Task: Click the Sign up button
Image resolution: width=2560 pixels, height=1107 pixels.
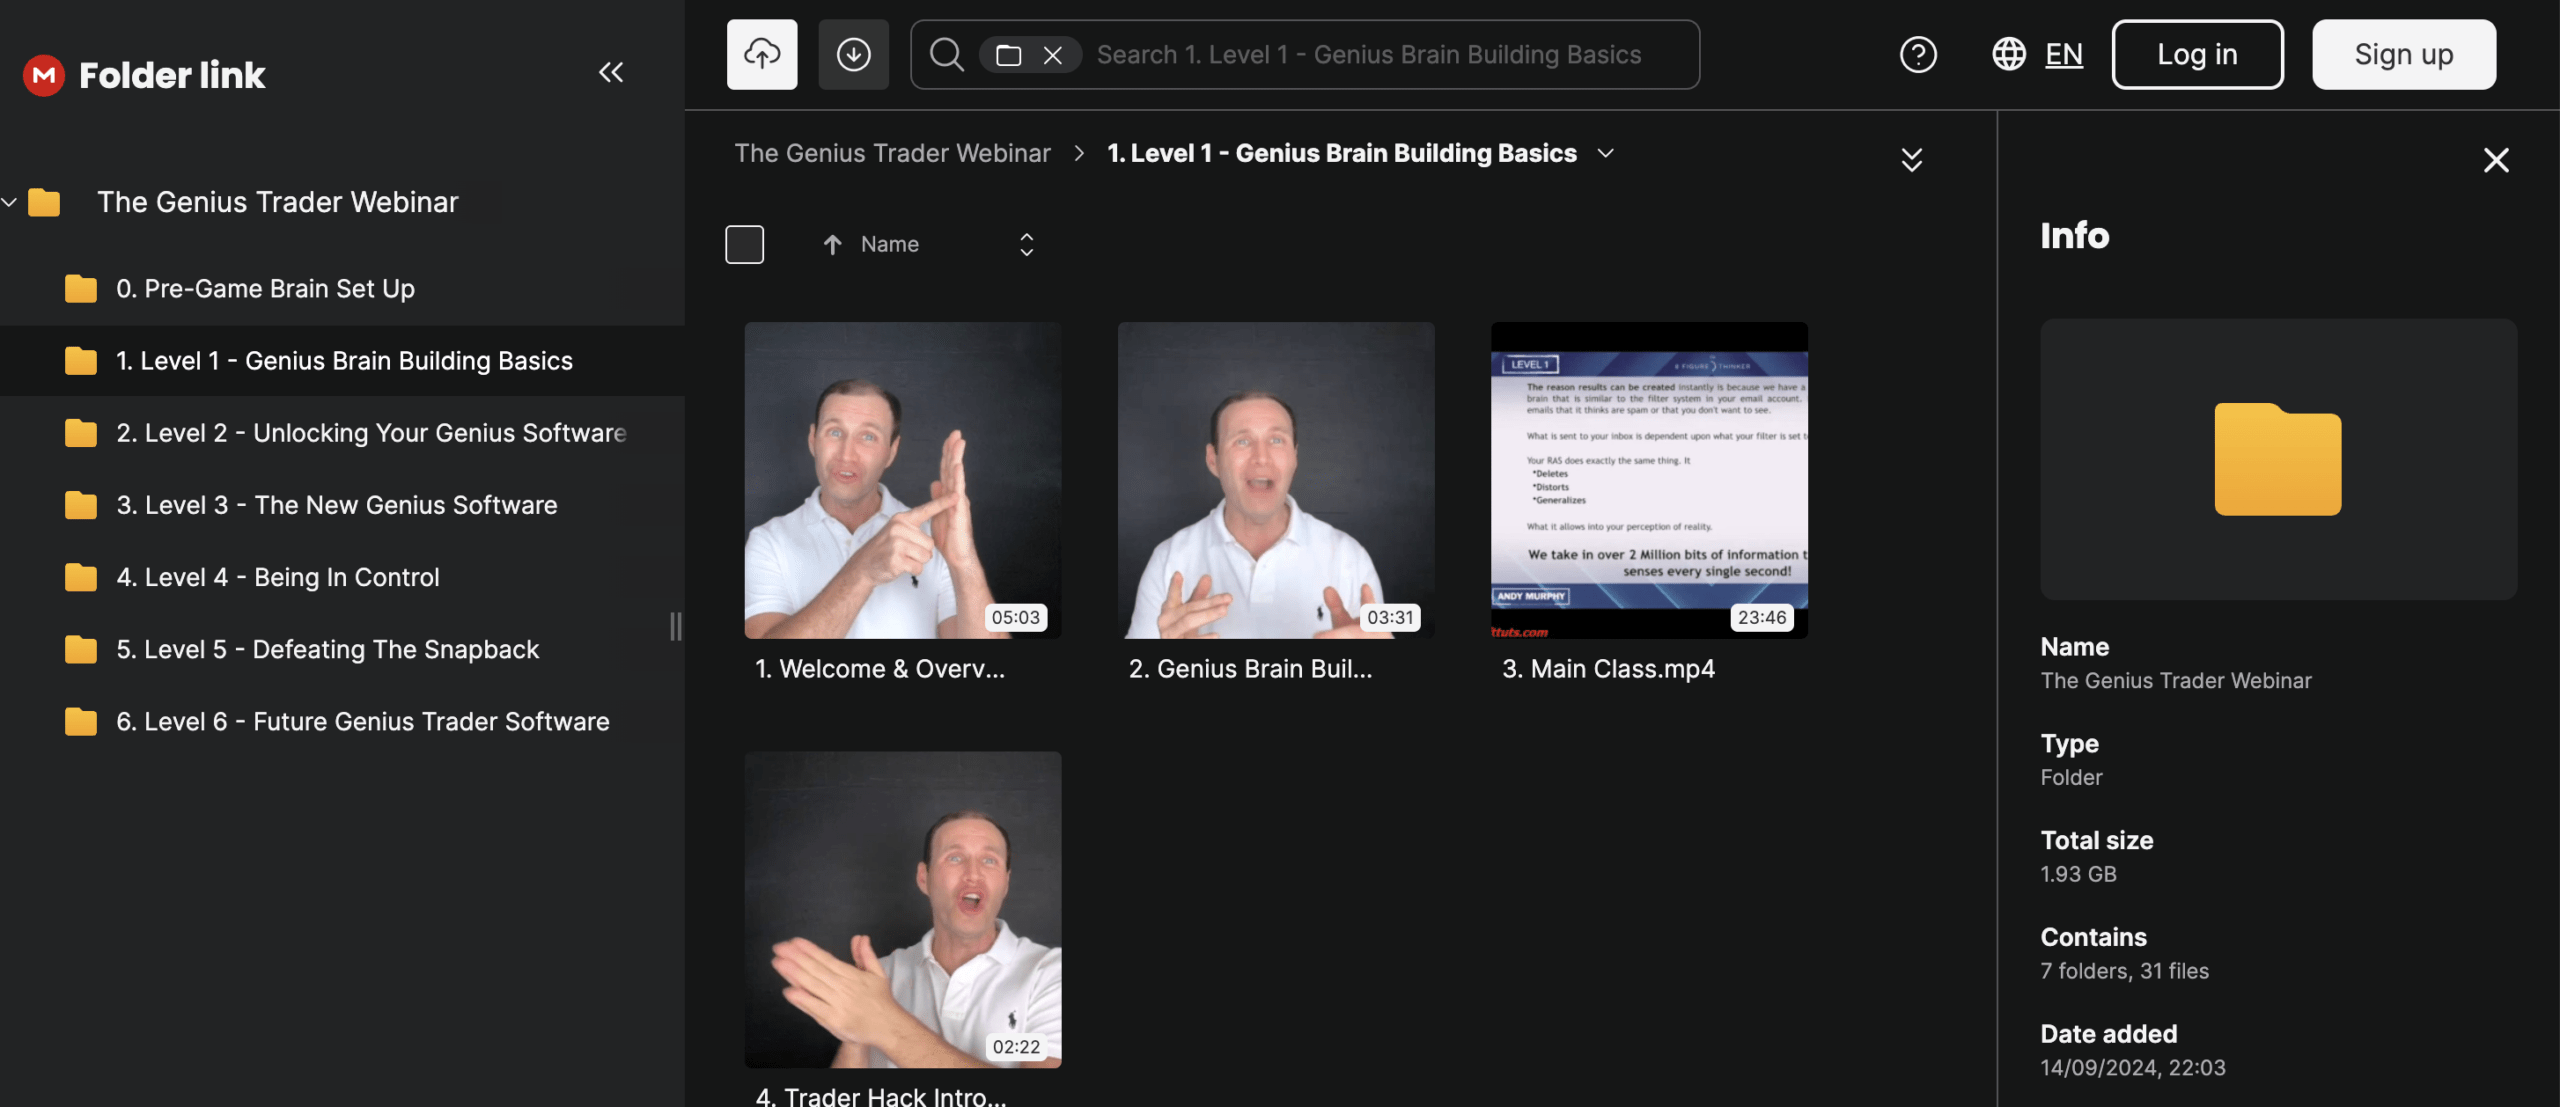Action: (x=2403, y=54)
